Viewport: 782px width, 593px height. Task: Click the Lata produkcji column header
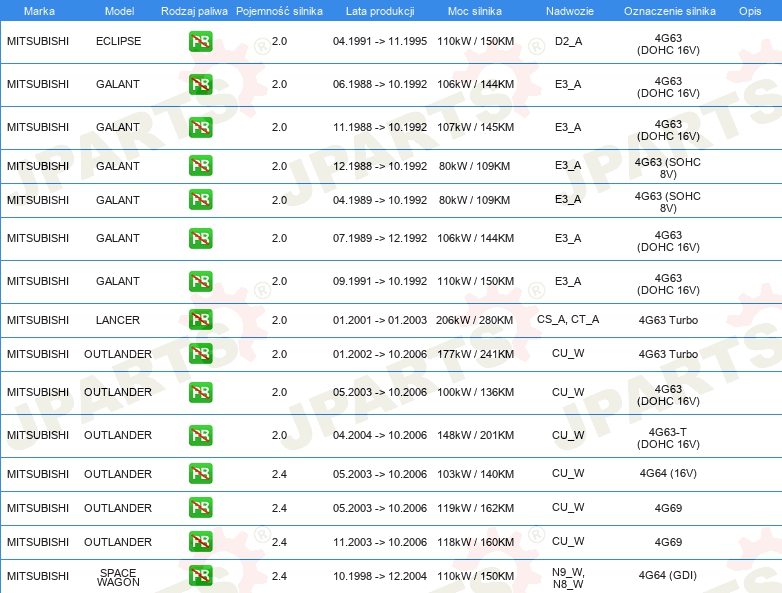[380, 11]
